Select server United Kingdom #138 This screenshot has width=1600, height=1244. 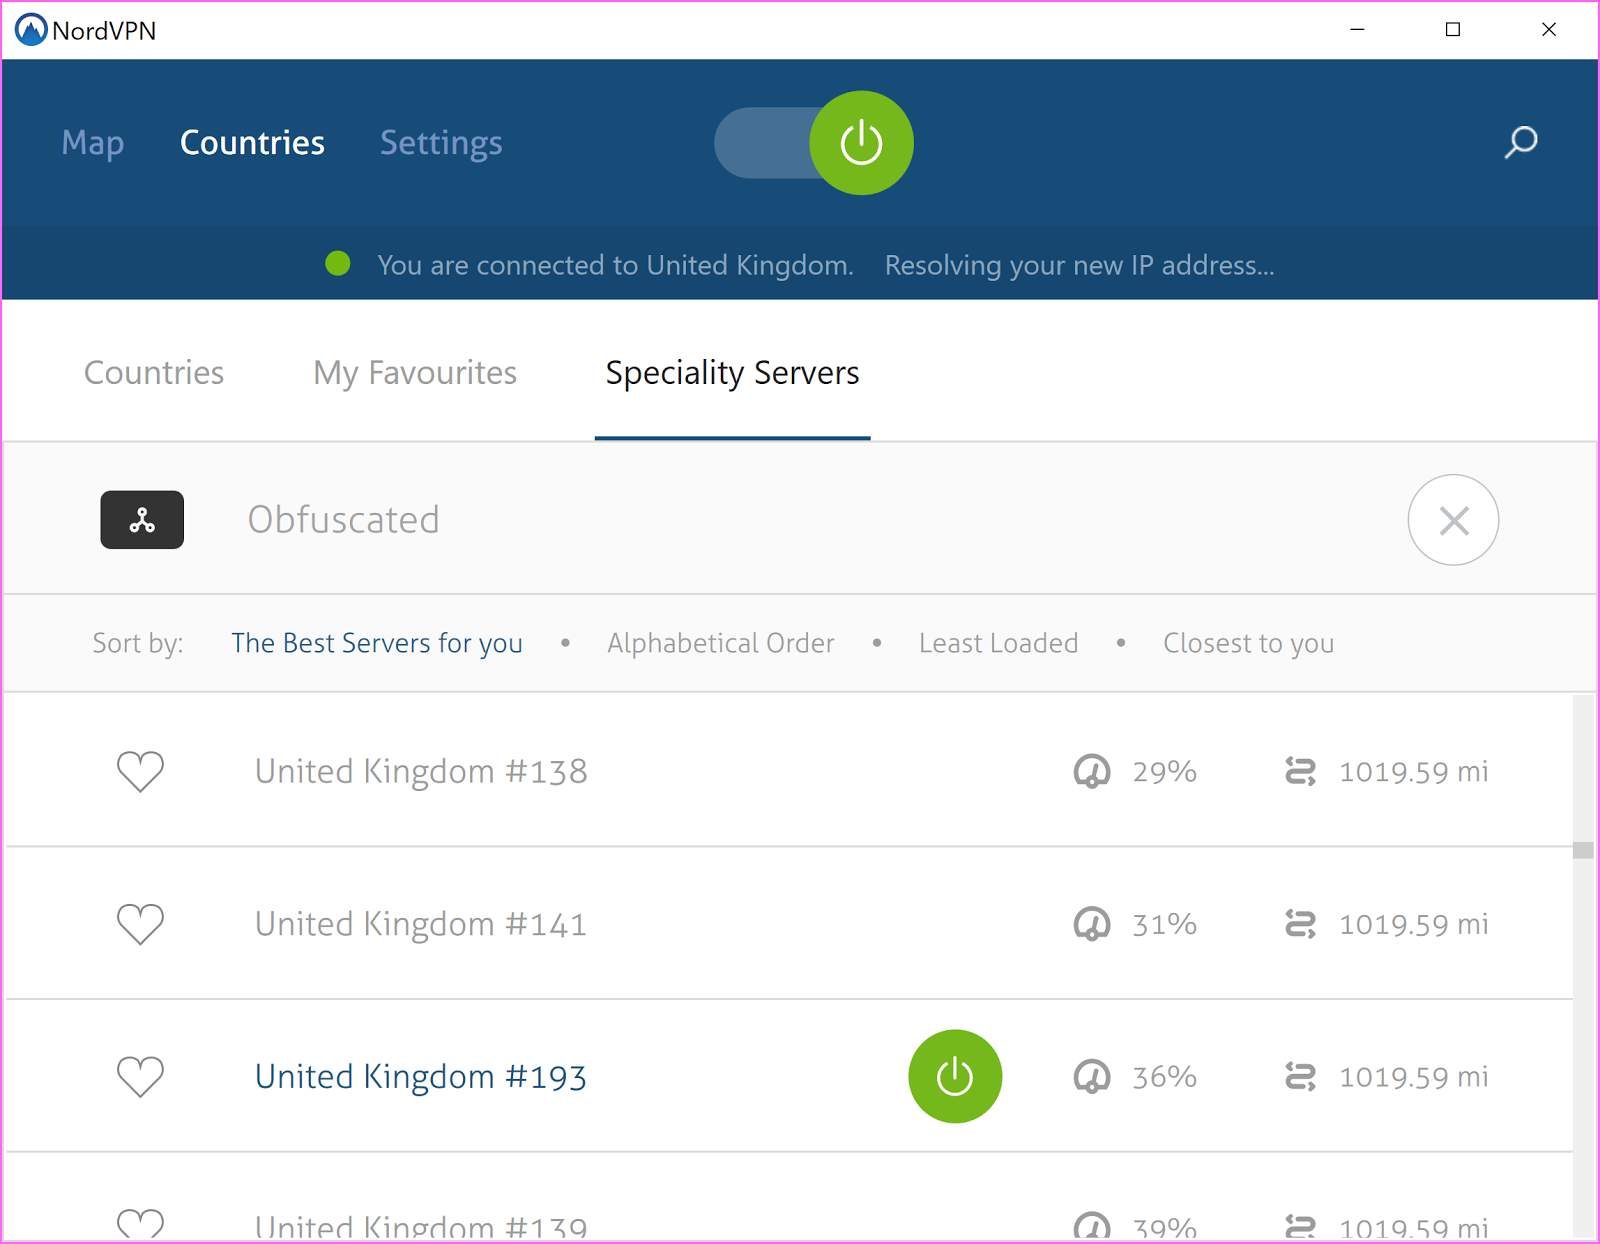pos(421,772)
